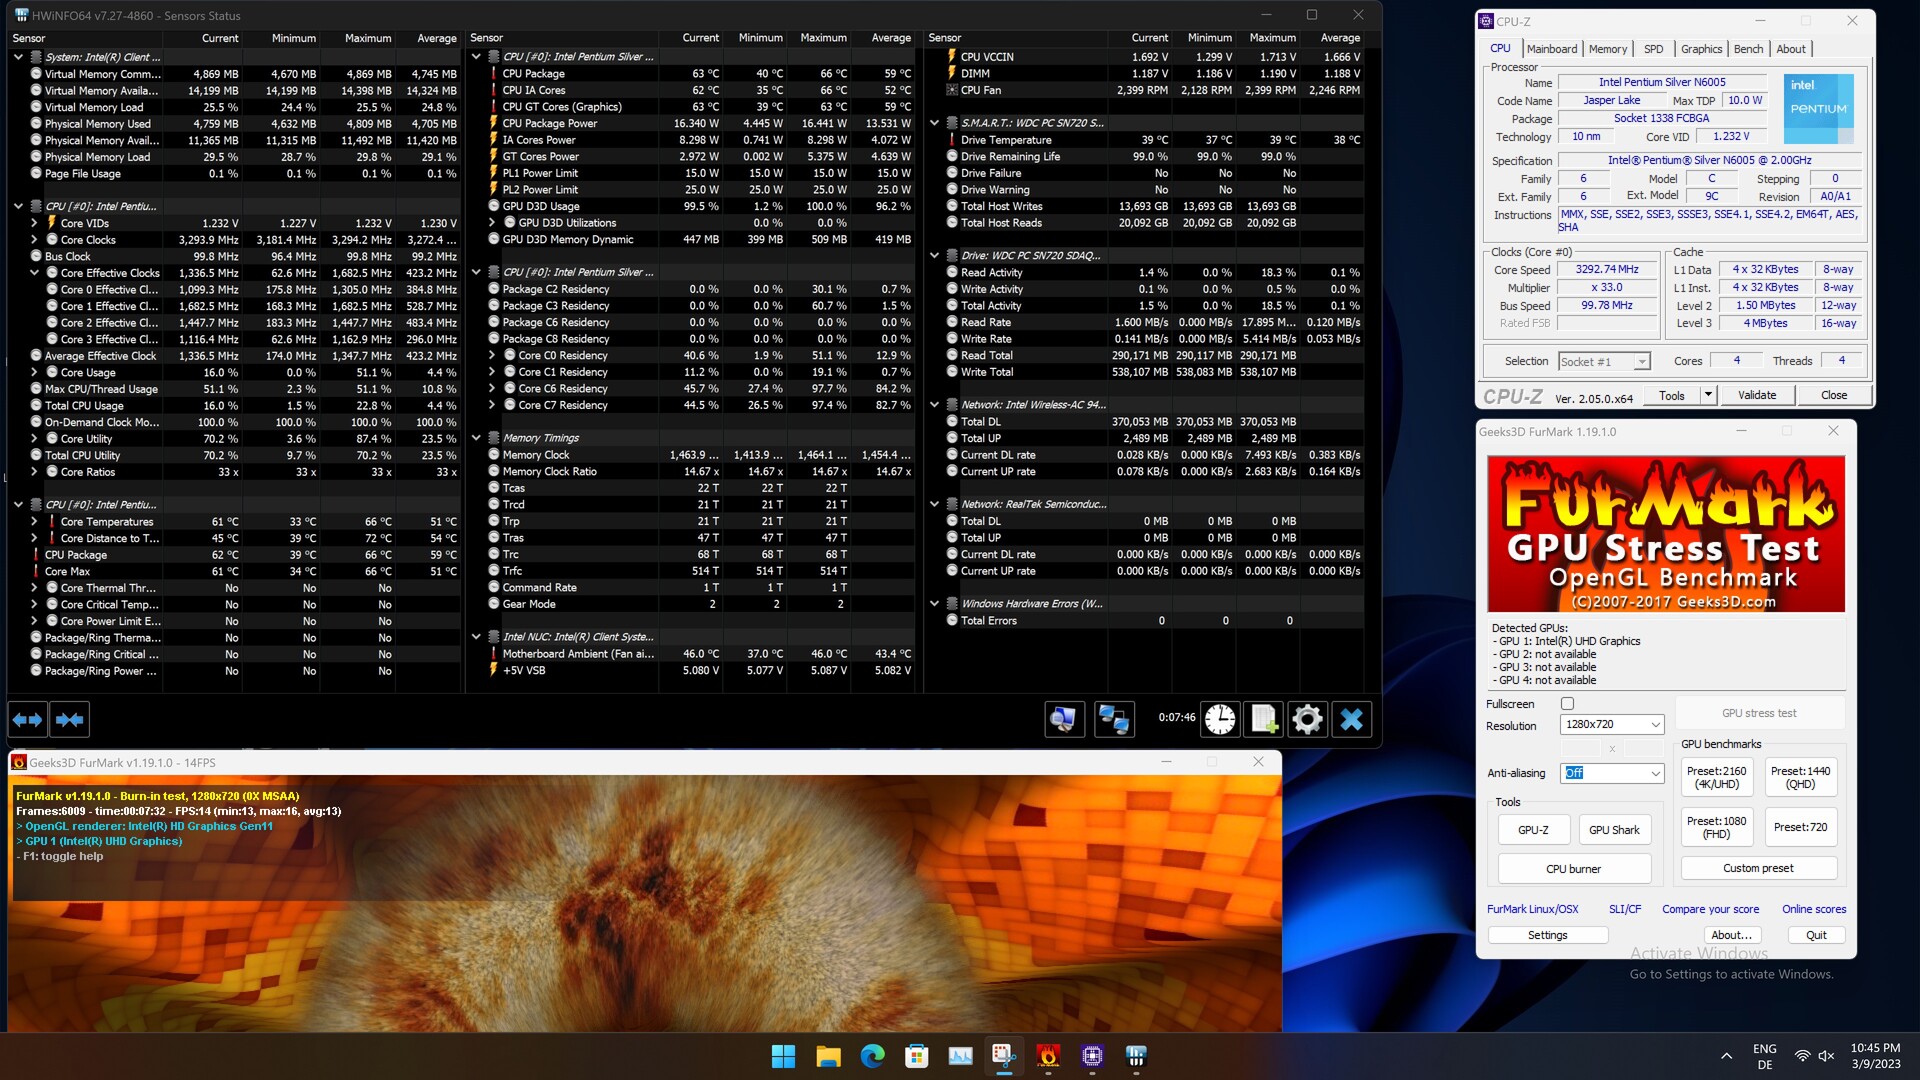
Task: Click FurMark Quit button
Action: [1816, 935]
